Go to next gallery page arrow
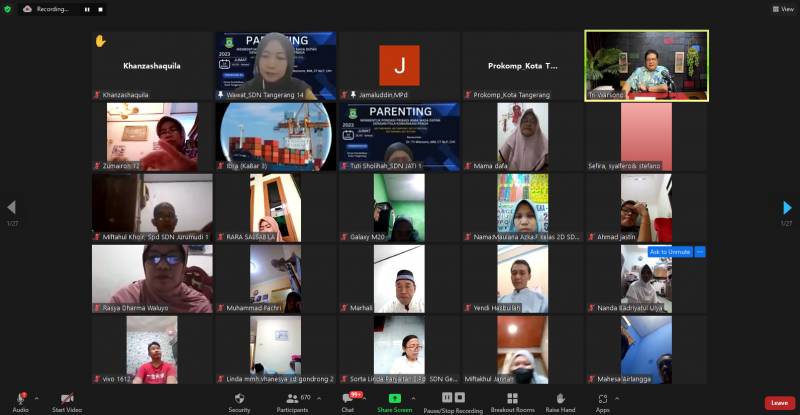800x415 pixels. [787, 207]
